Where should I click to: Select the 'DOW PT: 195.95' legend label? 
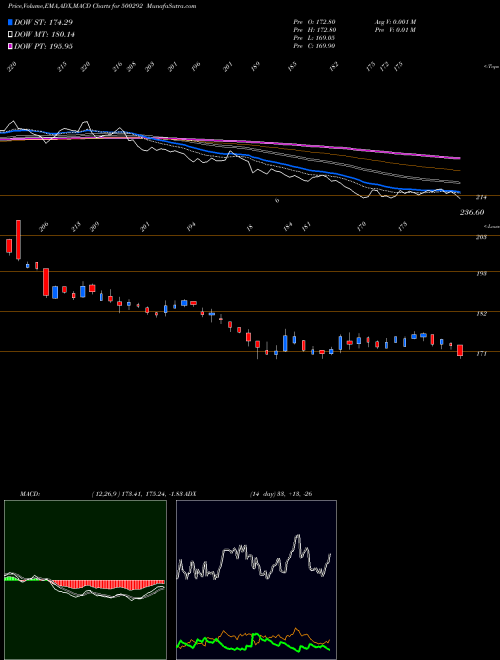point(43,46)
